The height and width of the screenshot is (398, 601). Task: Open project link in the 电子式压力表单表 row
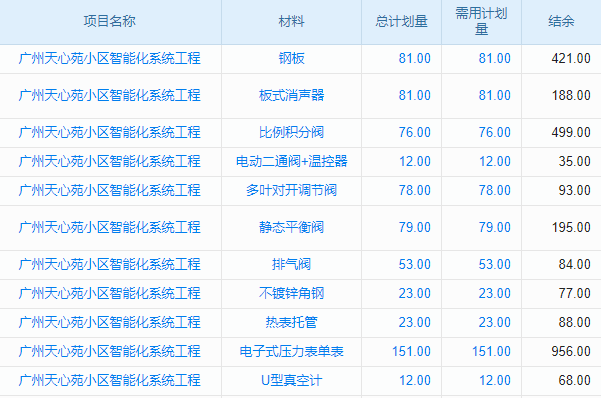pos(110,352)
